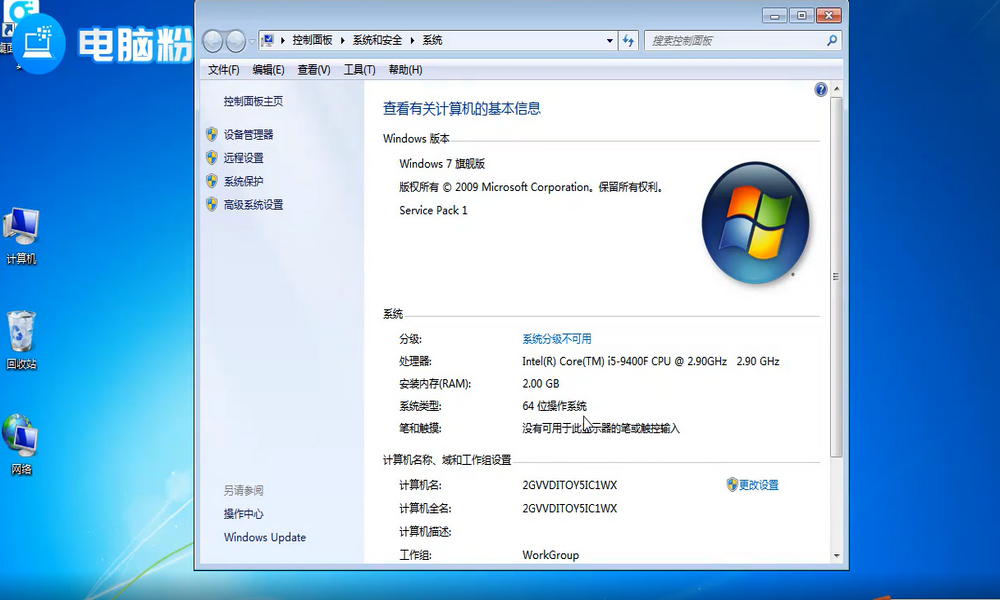Open 操作中心 link
Screen dimensions: 1000x600
pos(243,514)
